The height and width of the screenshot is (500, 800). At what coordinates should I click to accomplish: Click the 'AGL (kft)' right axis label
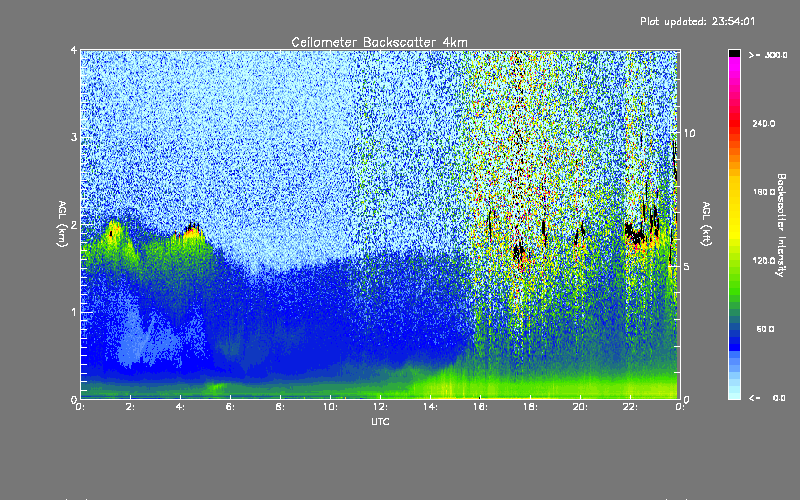[707, 224]
